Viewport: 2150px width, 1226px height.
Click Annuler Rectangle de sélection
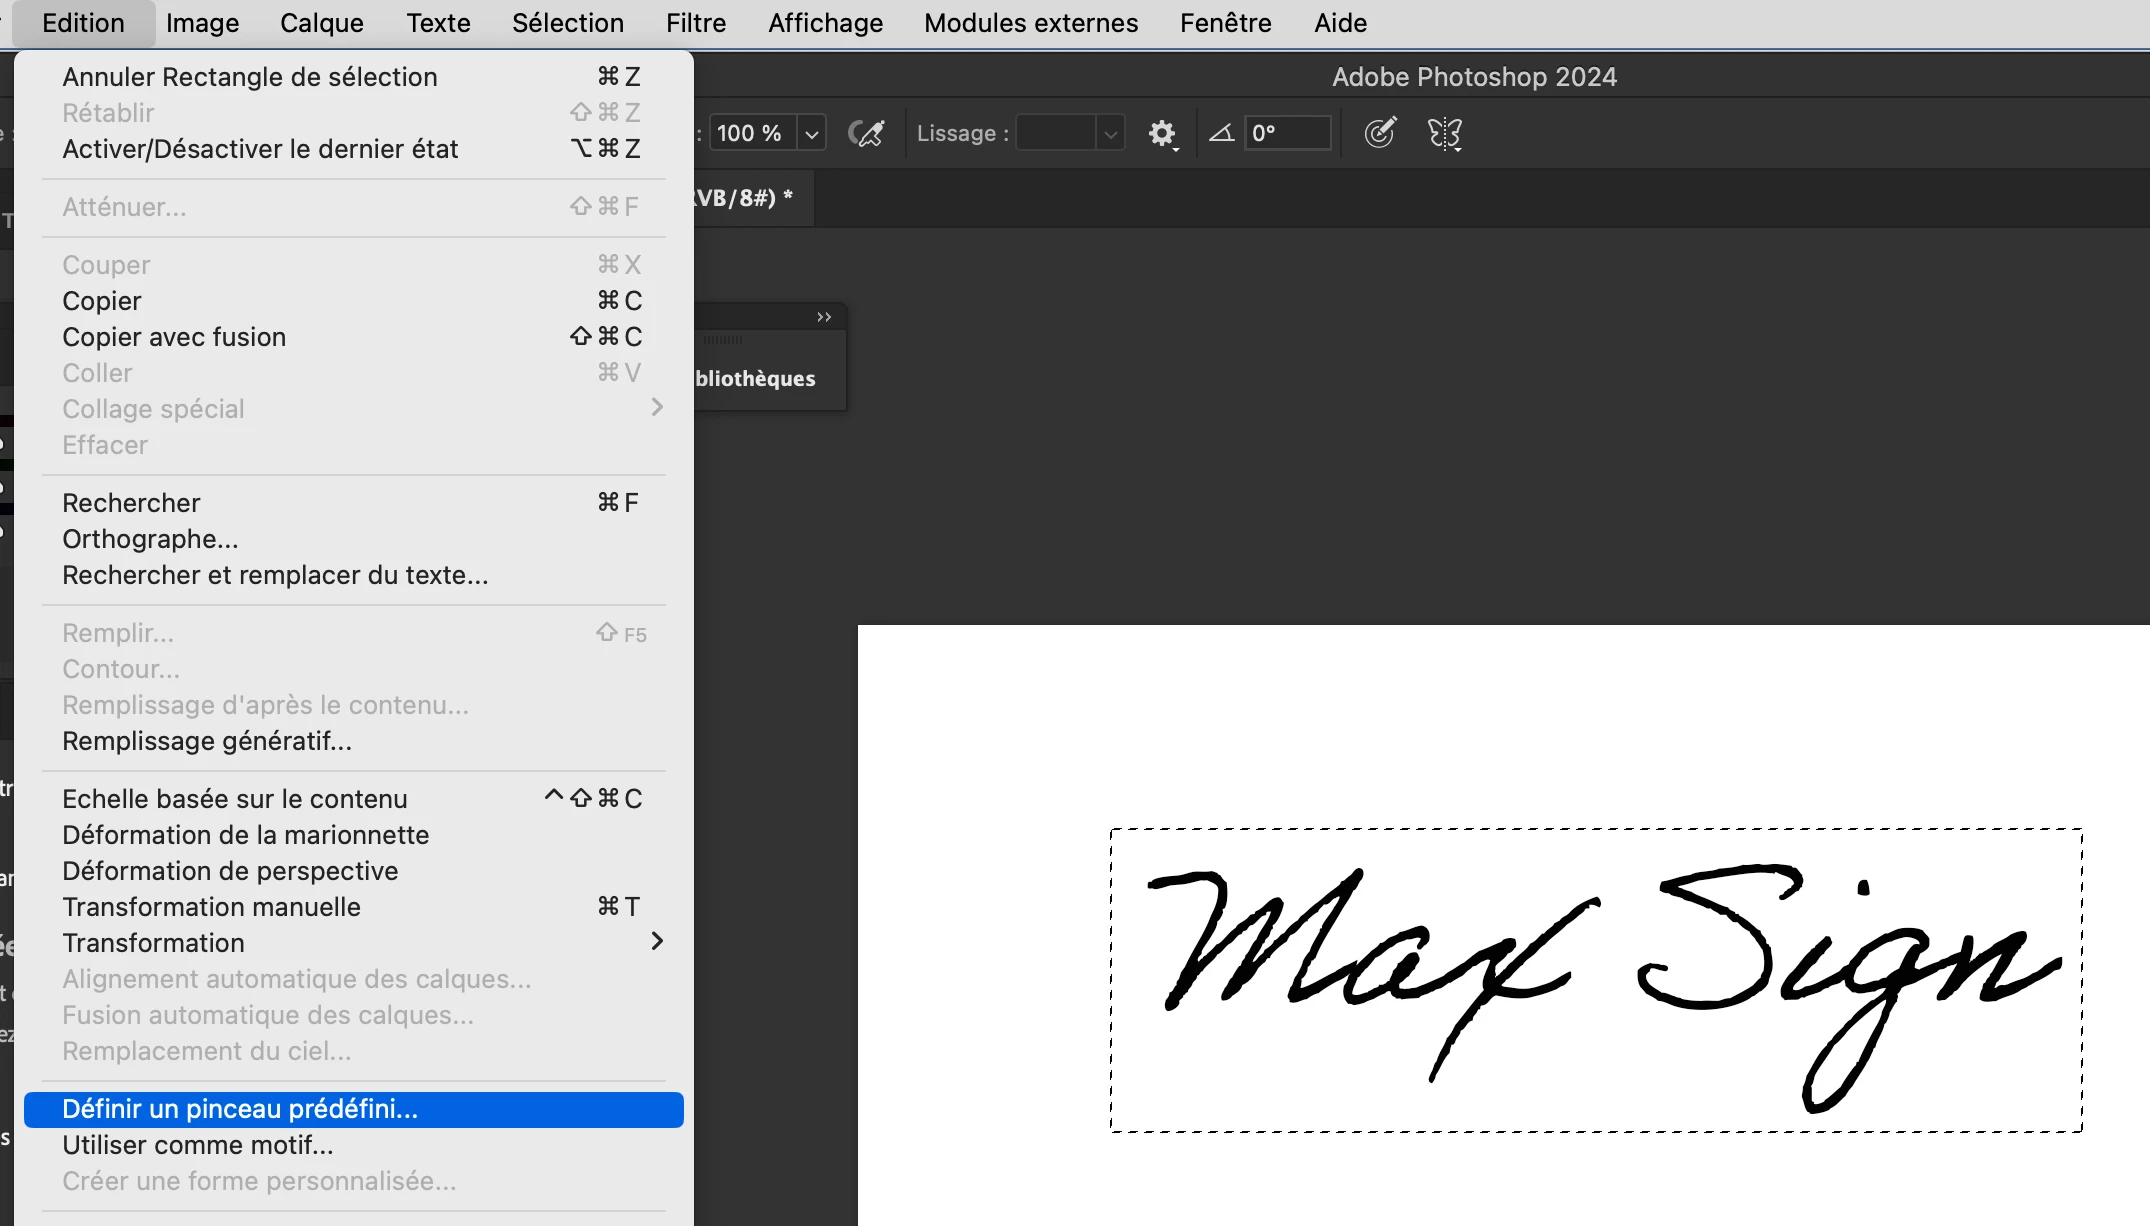pyautogui.click(x=250, y=77)
